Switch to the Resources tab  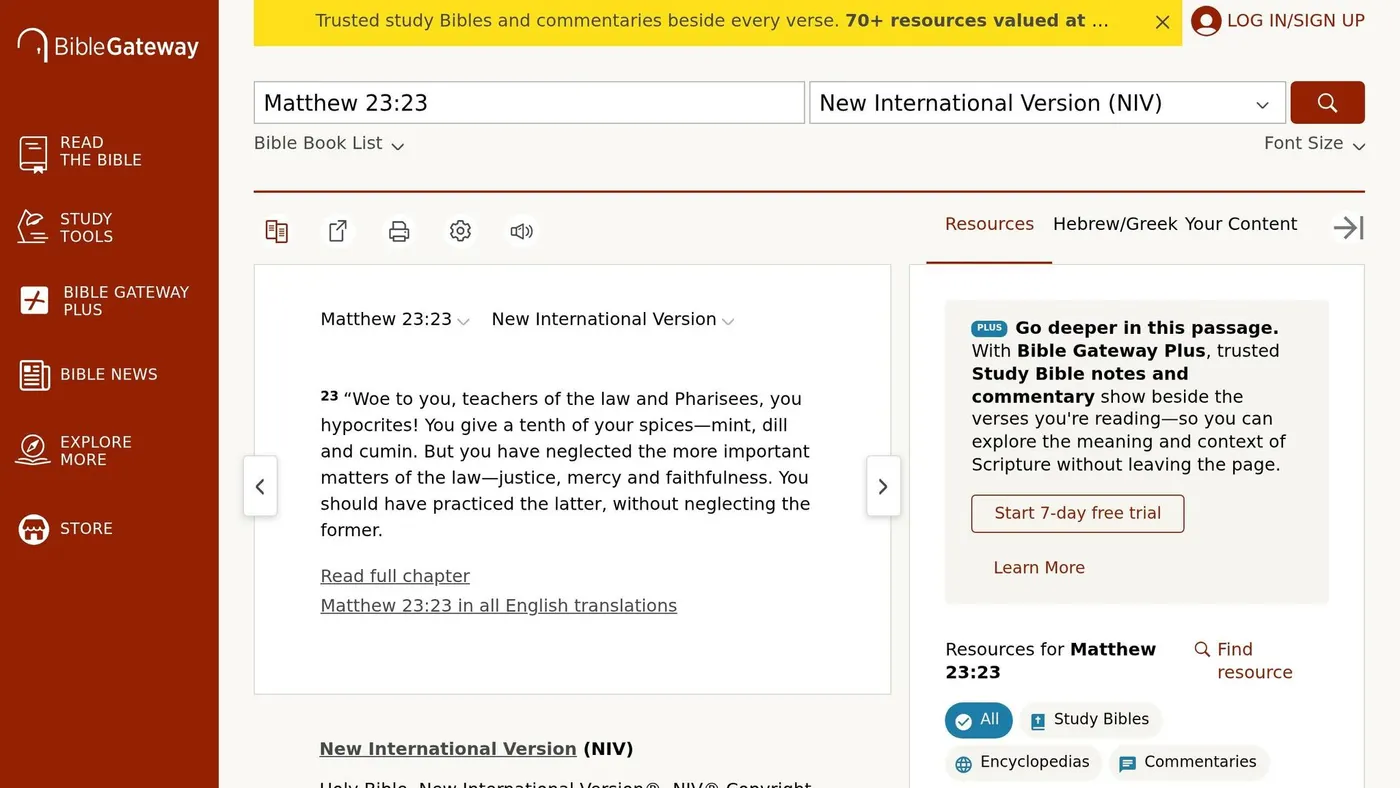click(x=989, y=225)
